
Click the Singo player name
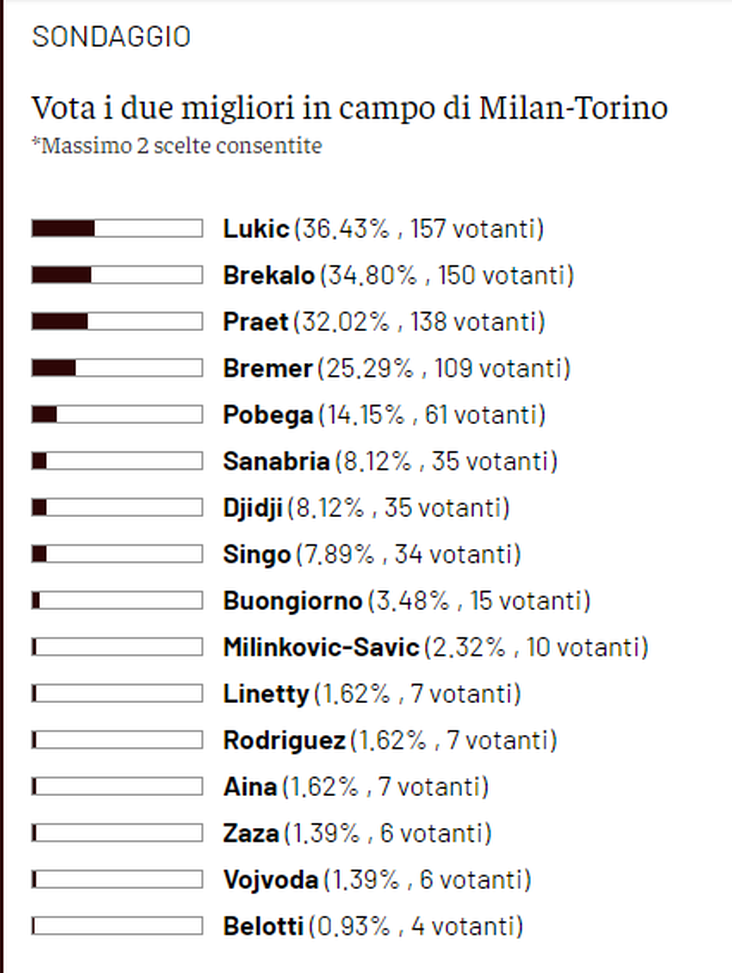pyautogui.click(x=257, y=554)
